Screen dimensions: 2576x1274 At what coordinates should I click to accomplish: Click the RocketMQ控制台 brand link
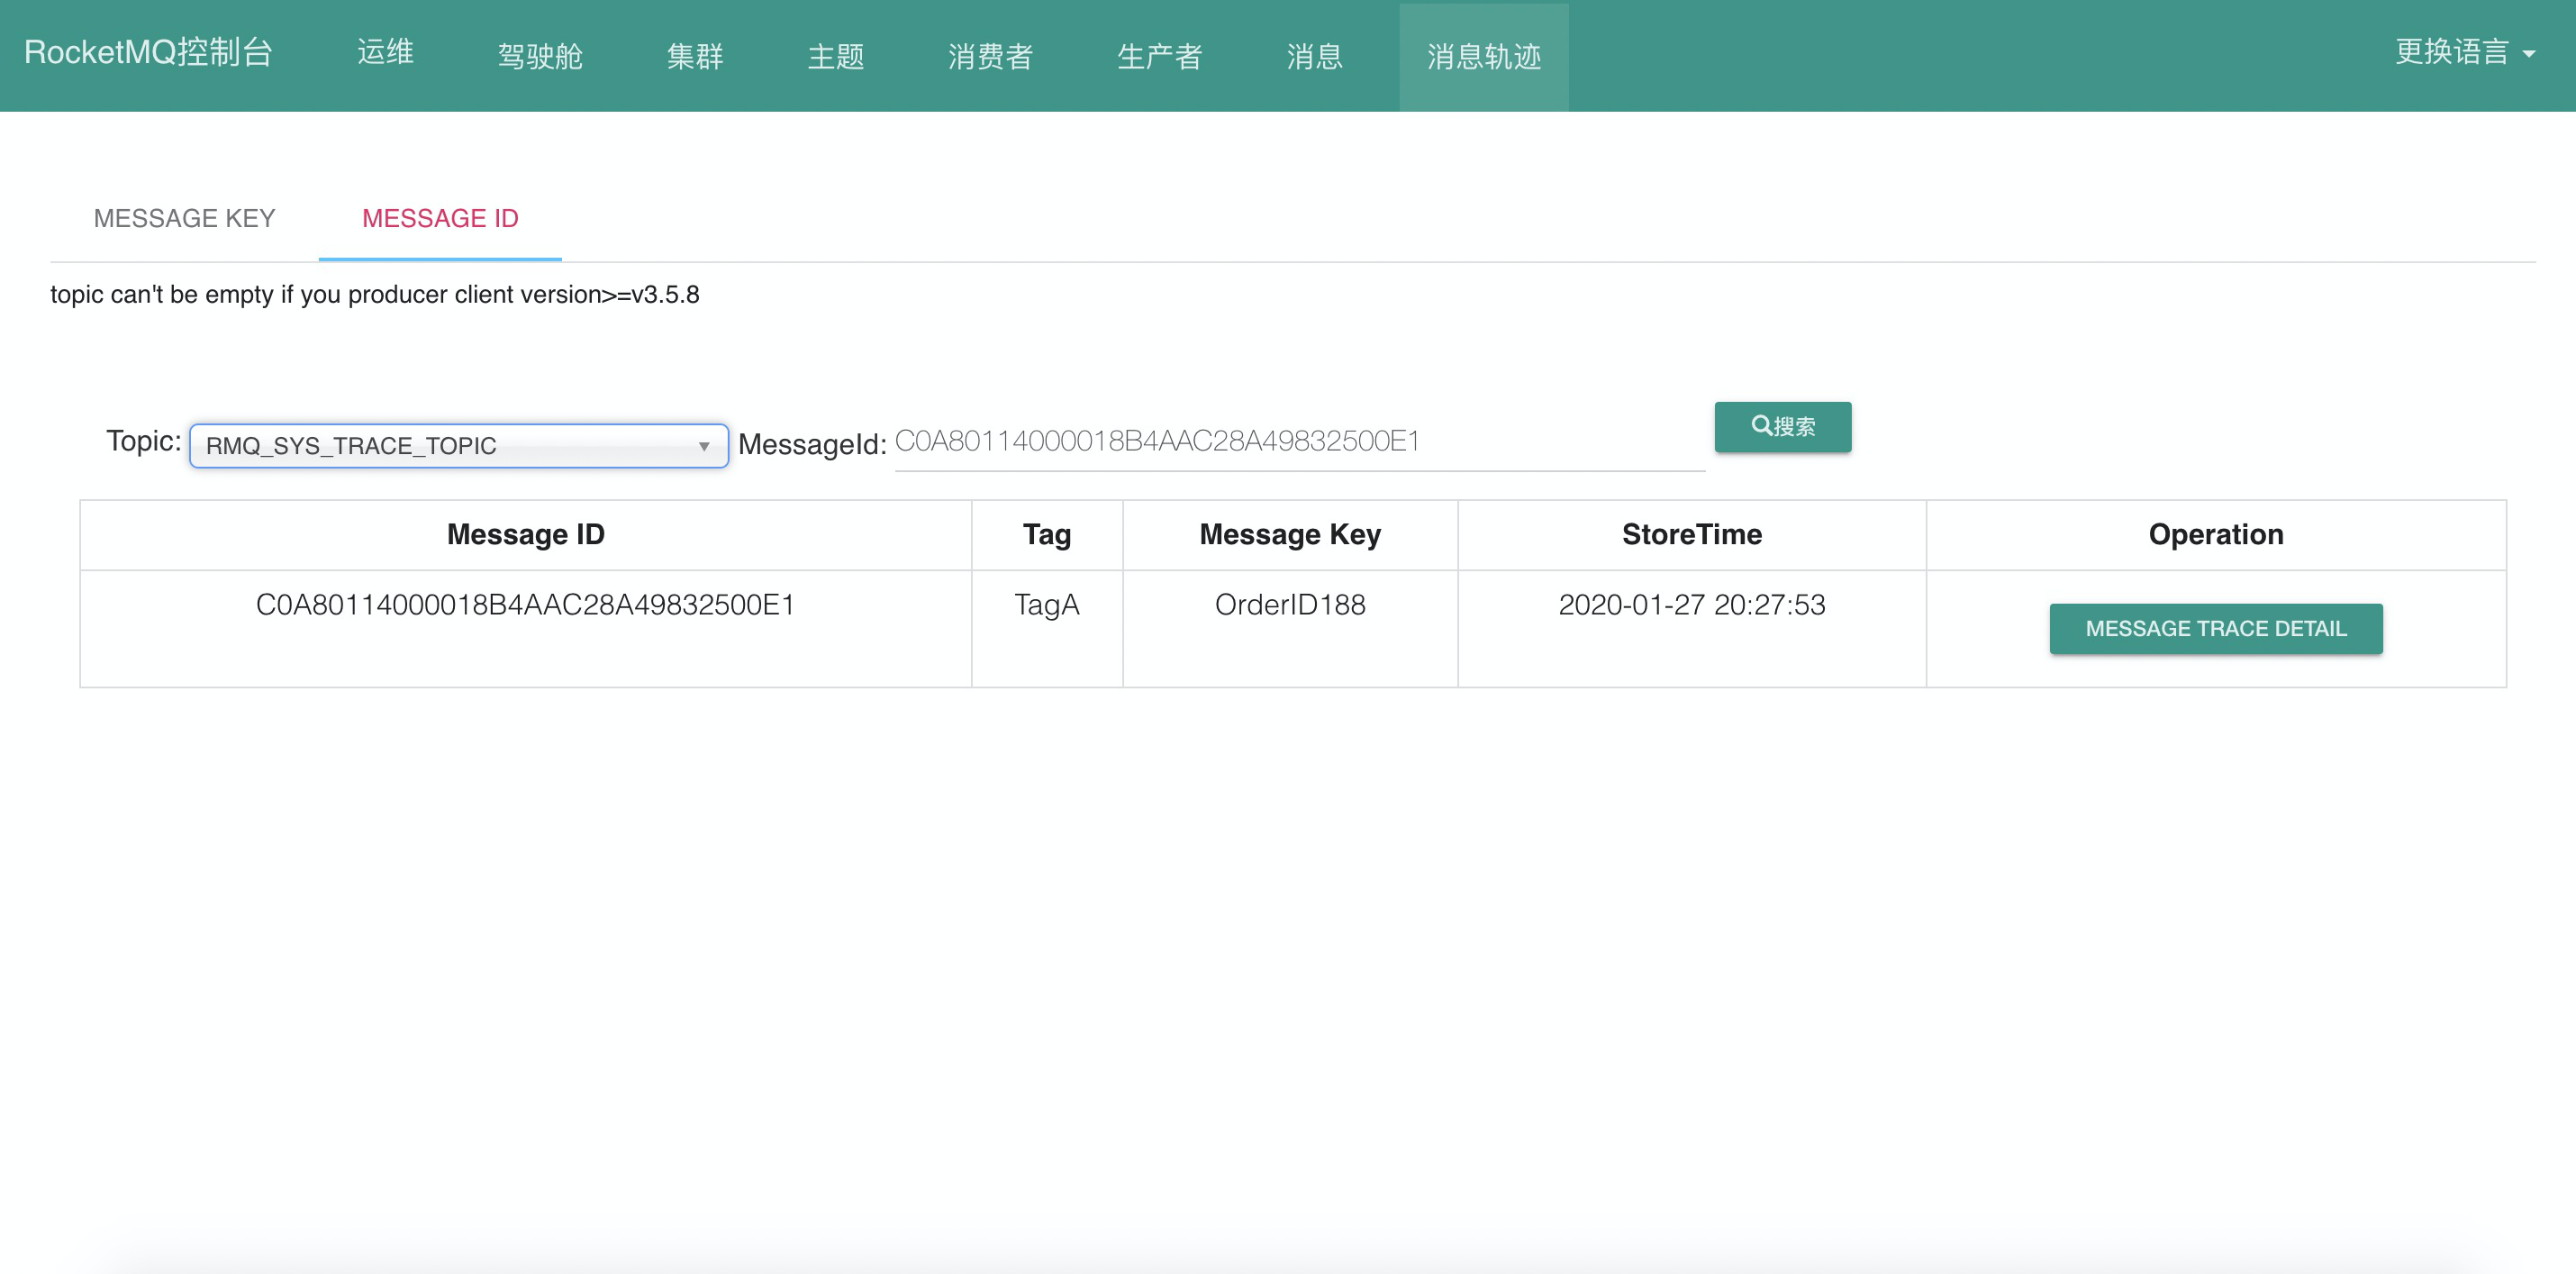coord(148,52)
